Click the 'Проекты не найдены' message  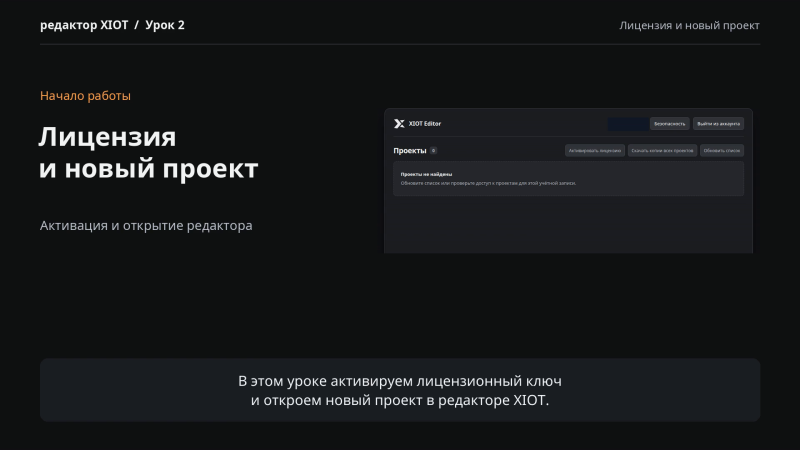pos(426,174)
